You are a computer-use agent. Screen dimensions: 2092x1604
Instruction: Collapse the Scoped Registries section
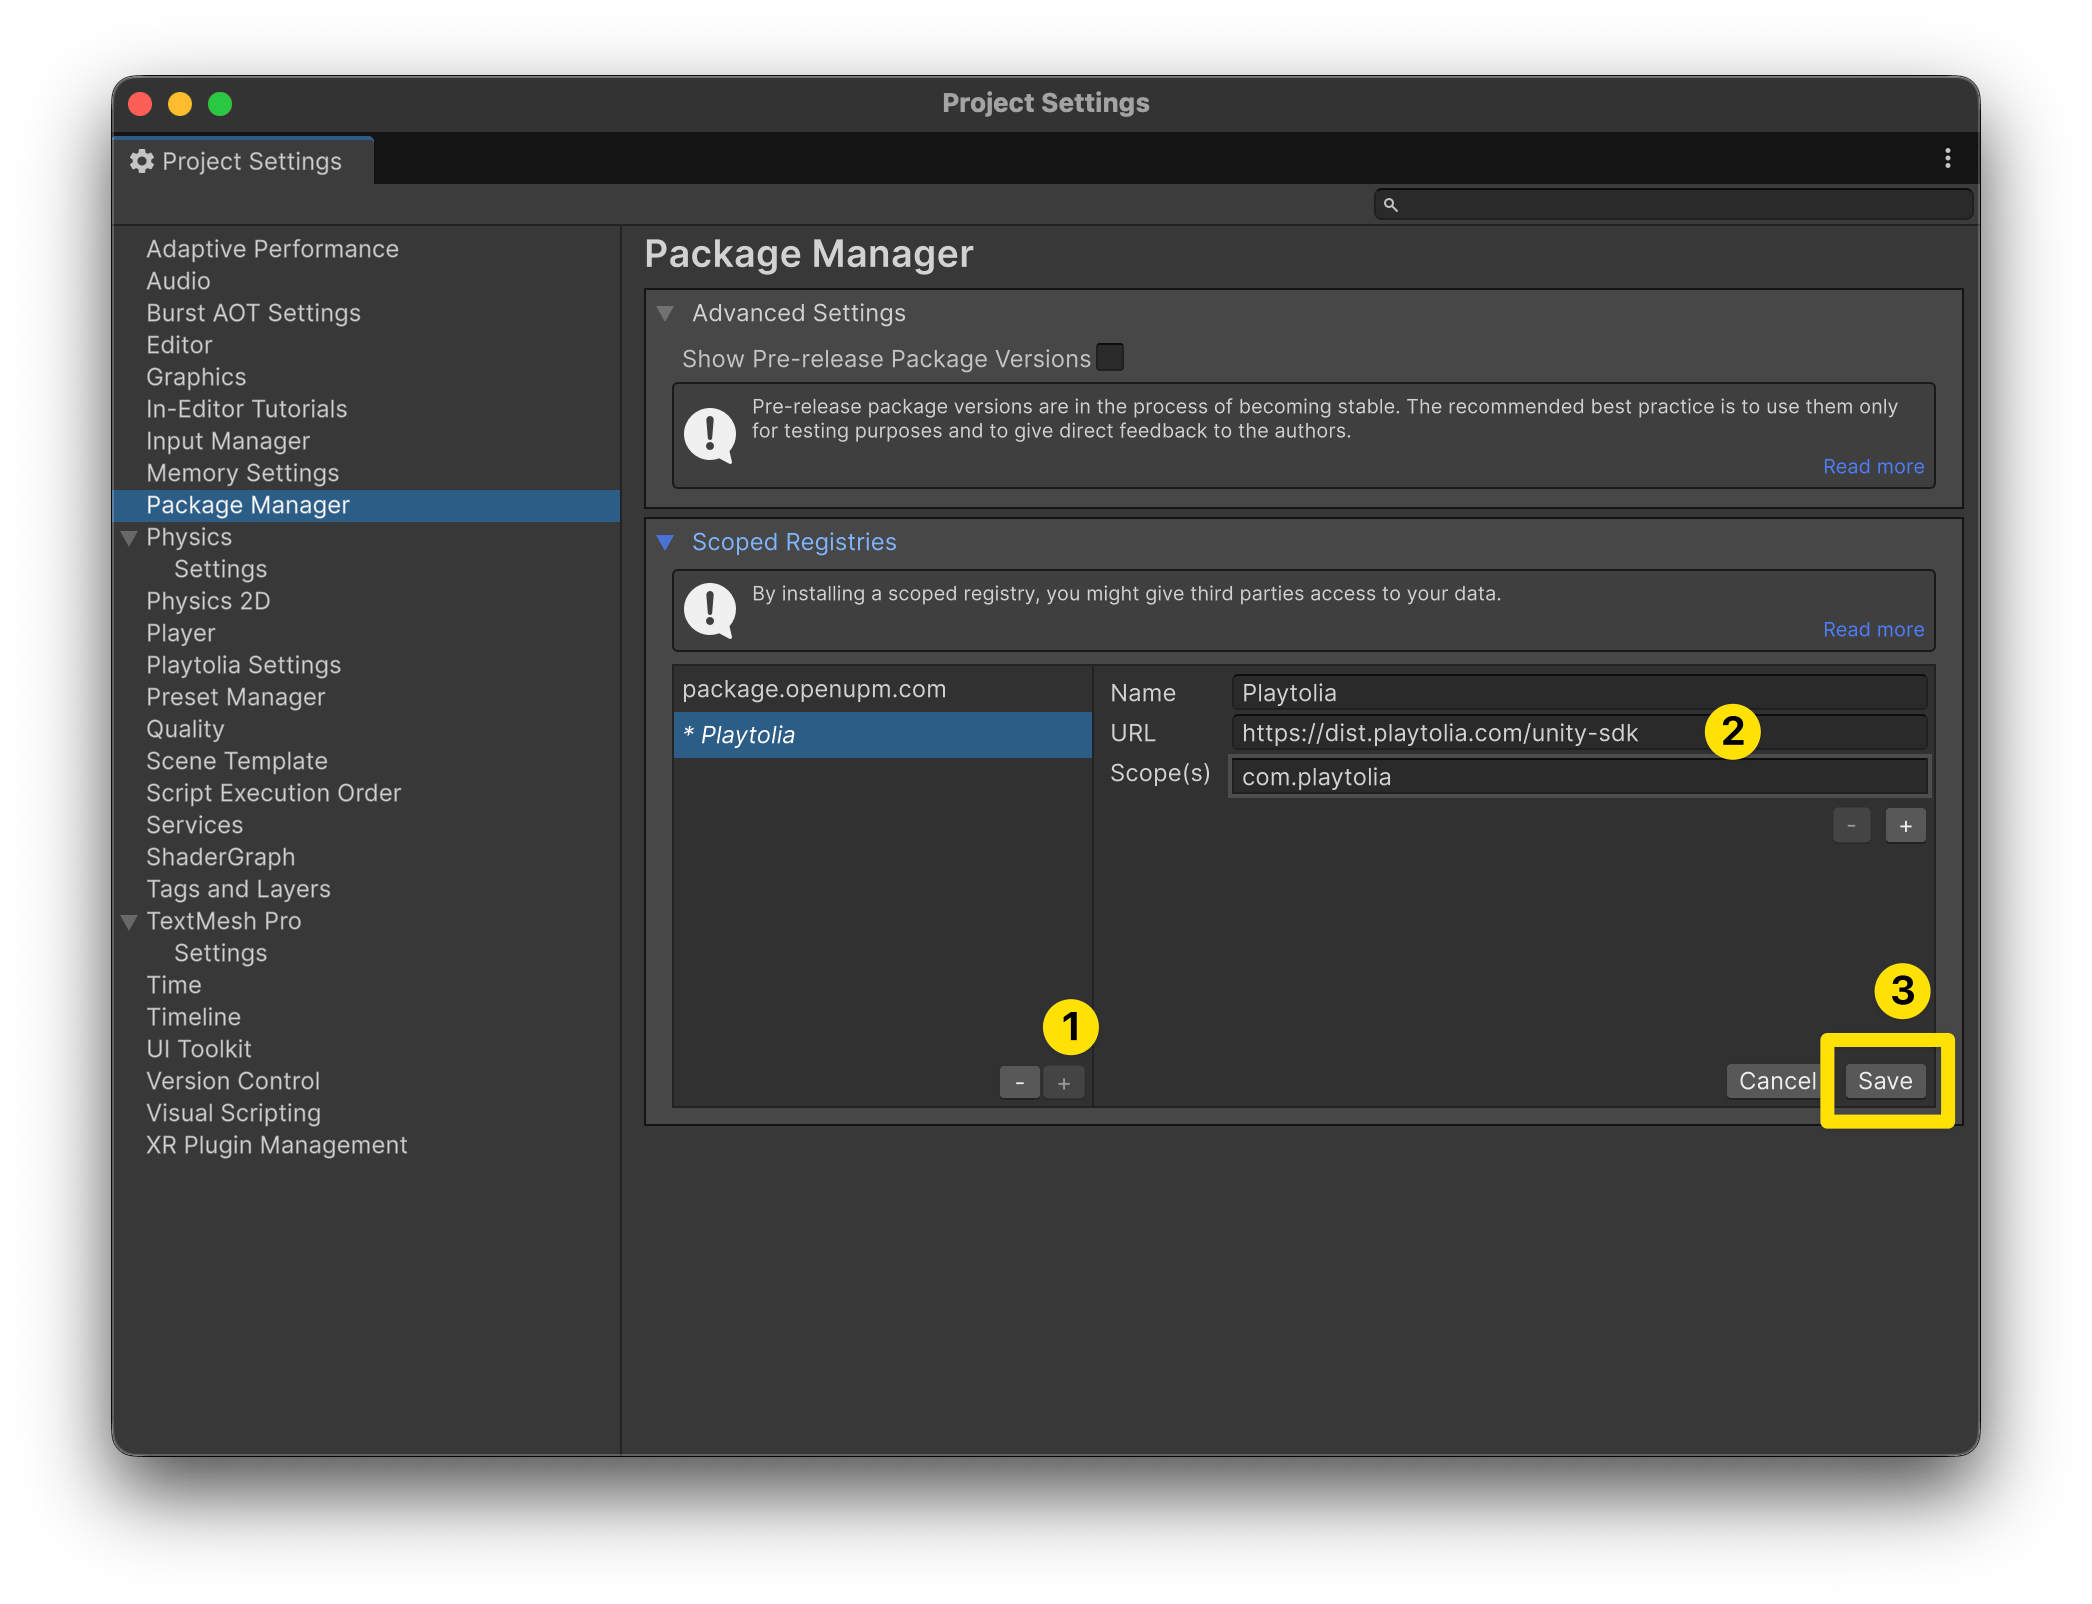[x=665, y=542]
